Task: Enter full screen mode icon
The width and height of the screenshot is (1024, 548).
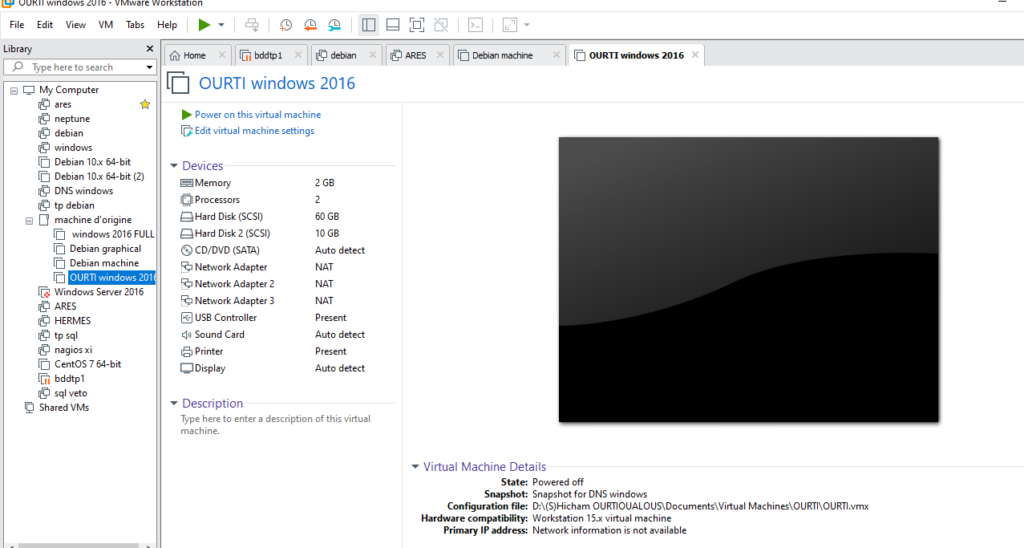Action: 417,25
